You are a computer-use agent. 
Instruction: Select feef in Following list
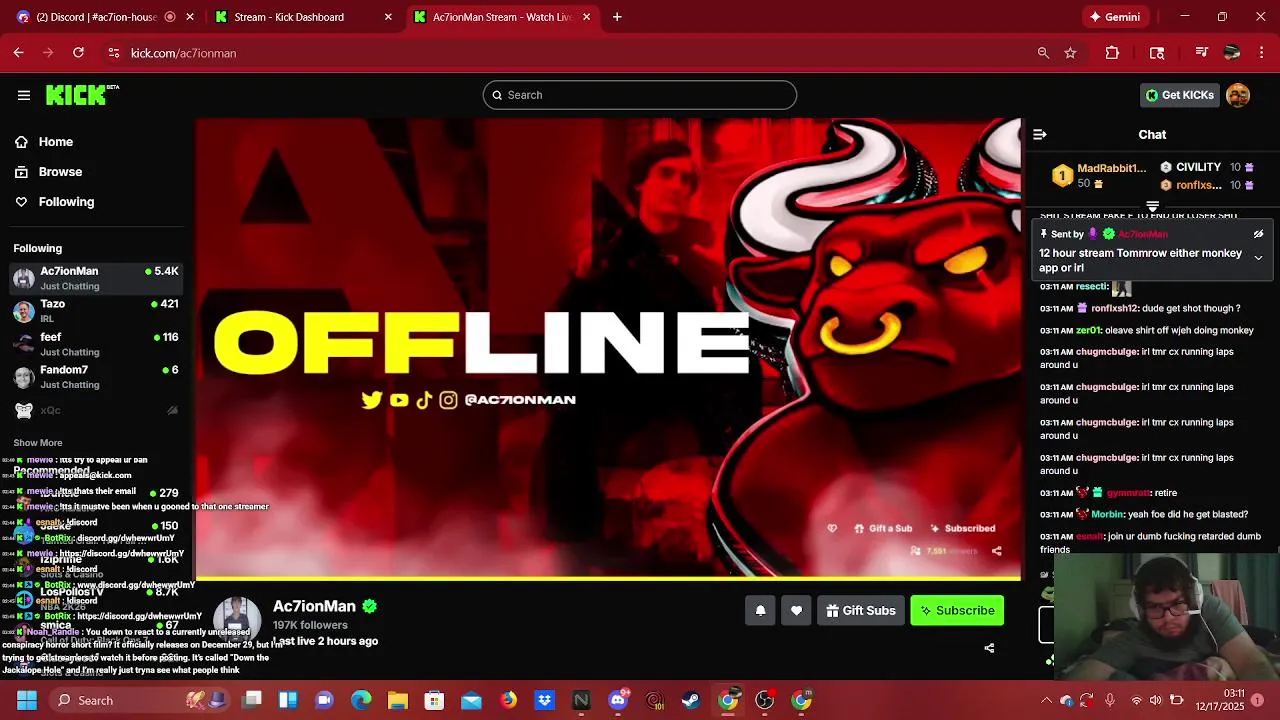(x=95, y=344)
